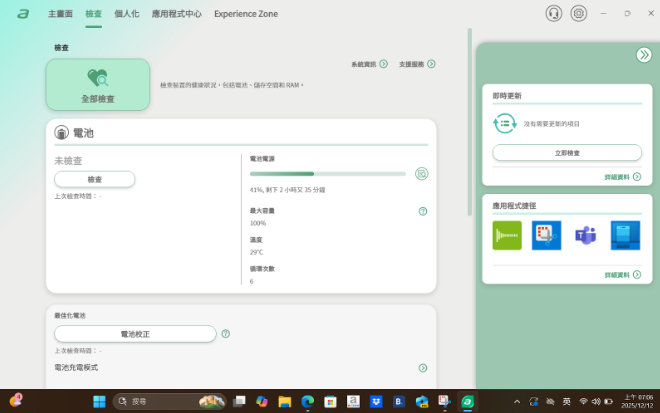This screenshot has height=413, width=660.
Task: Open Microsoft Edge from the taskbar
Action: [x=307, y=401]
